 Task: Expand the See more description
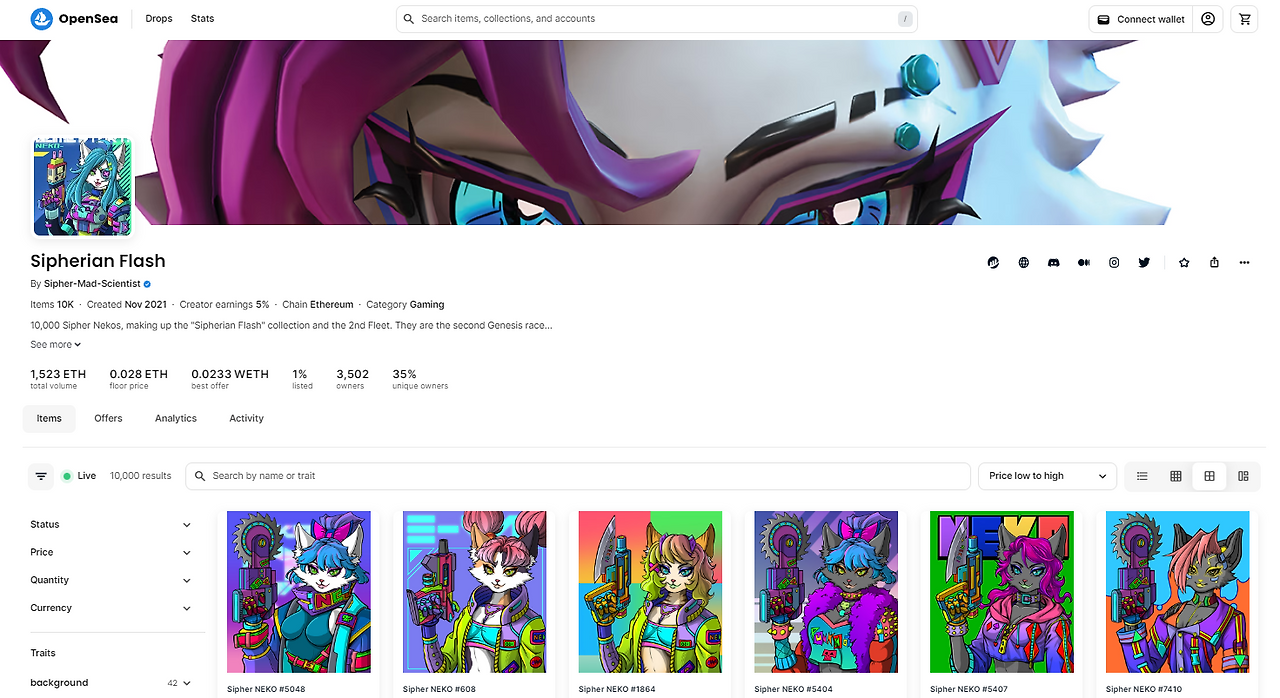click(x=55, y=344)
